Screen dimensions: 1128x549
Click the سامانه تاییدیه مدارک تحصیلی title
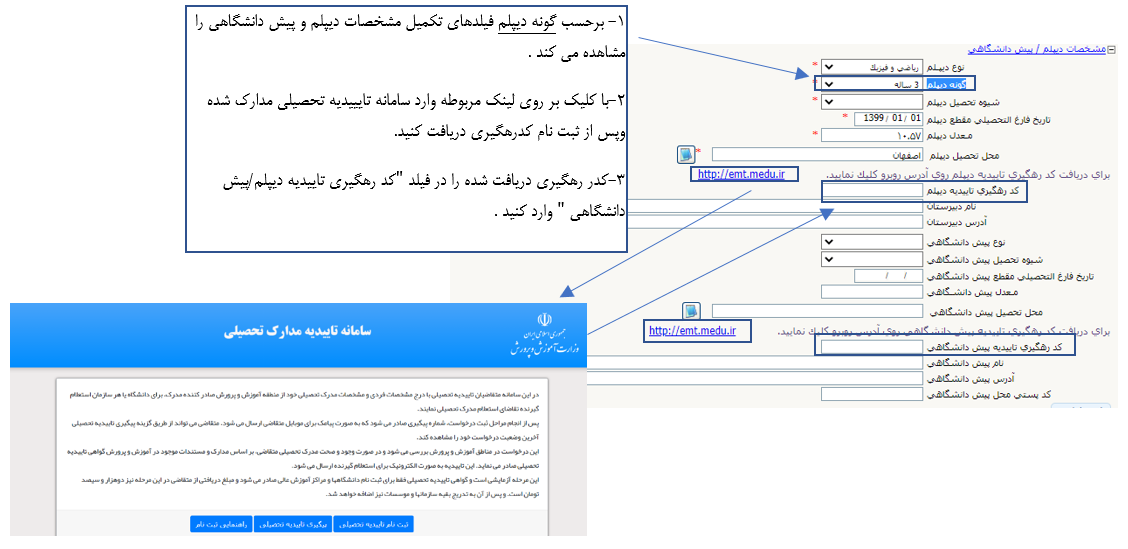pos(298,332)
